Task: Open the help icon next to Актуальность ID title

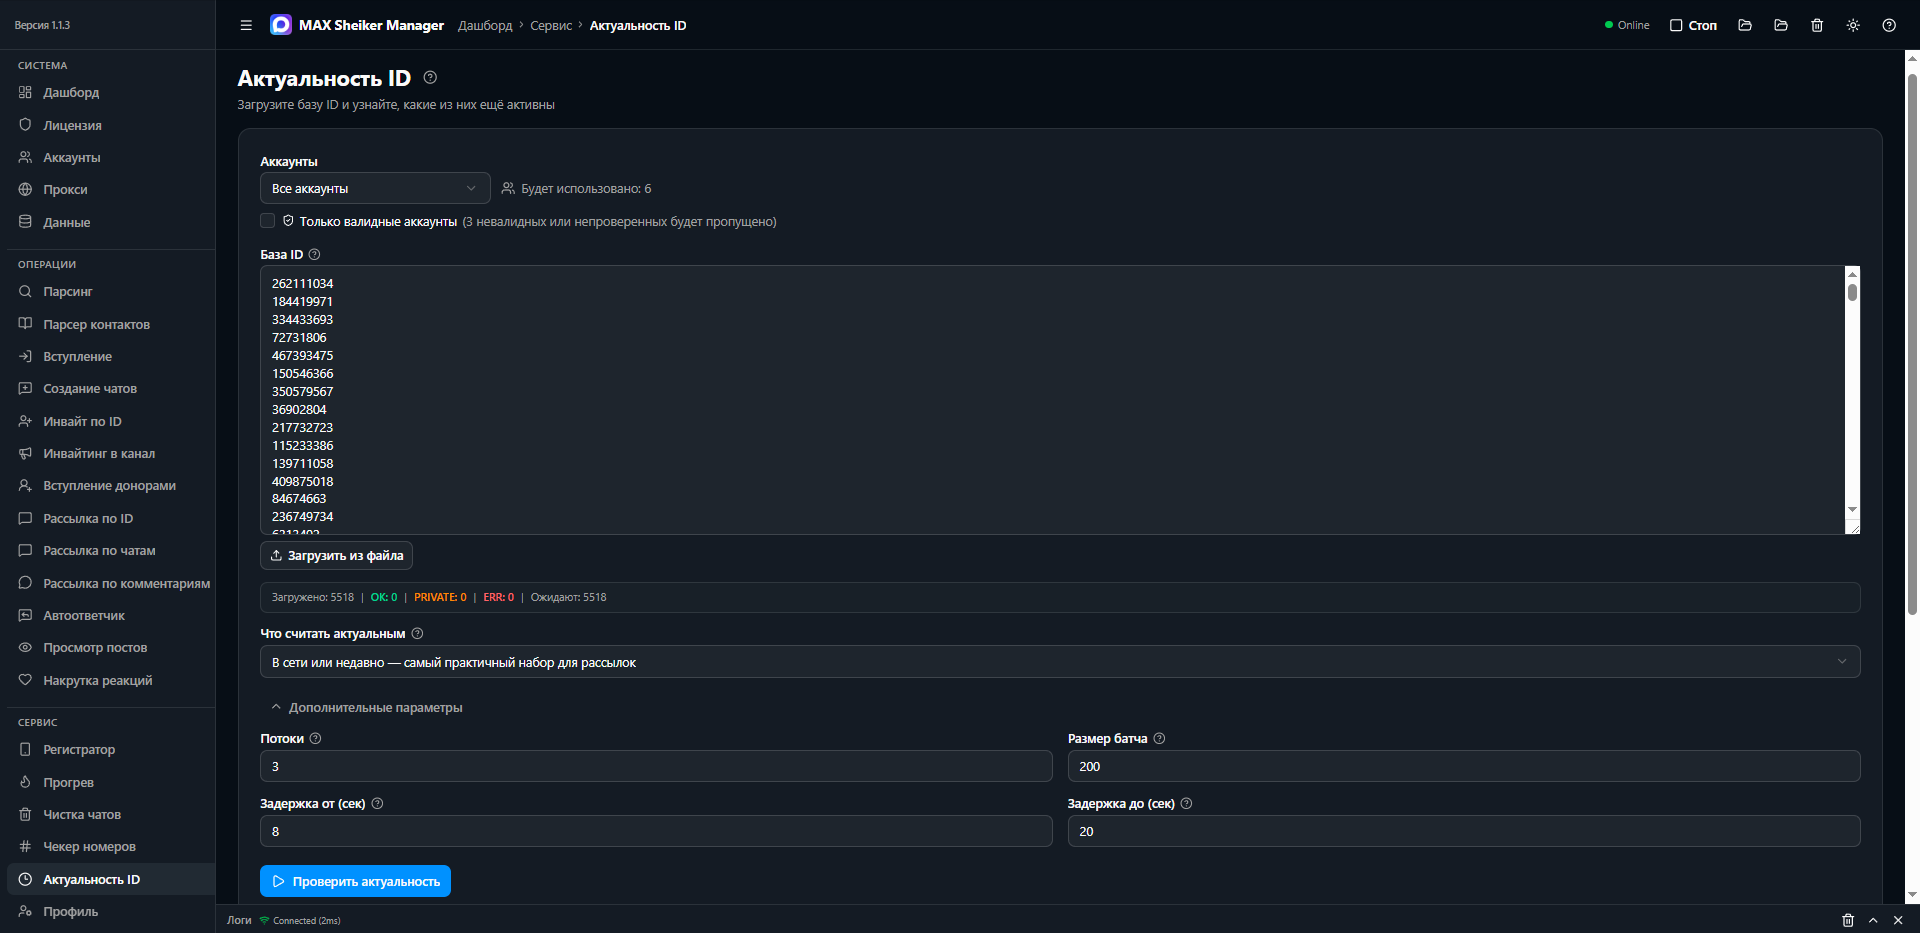Action: point(430,77)
